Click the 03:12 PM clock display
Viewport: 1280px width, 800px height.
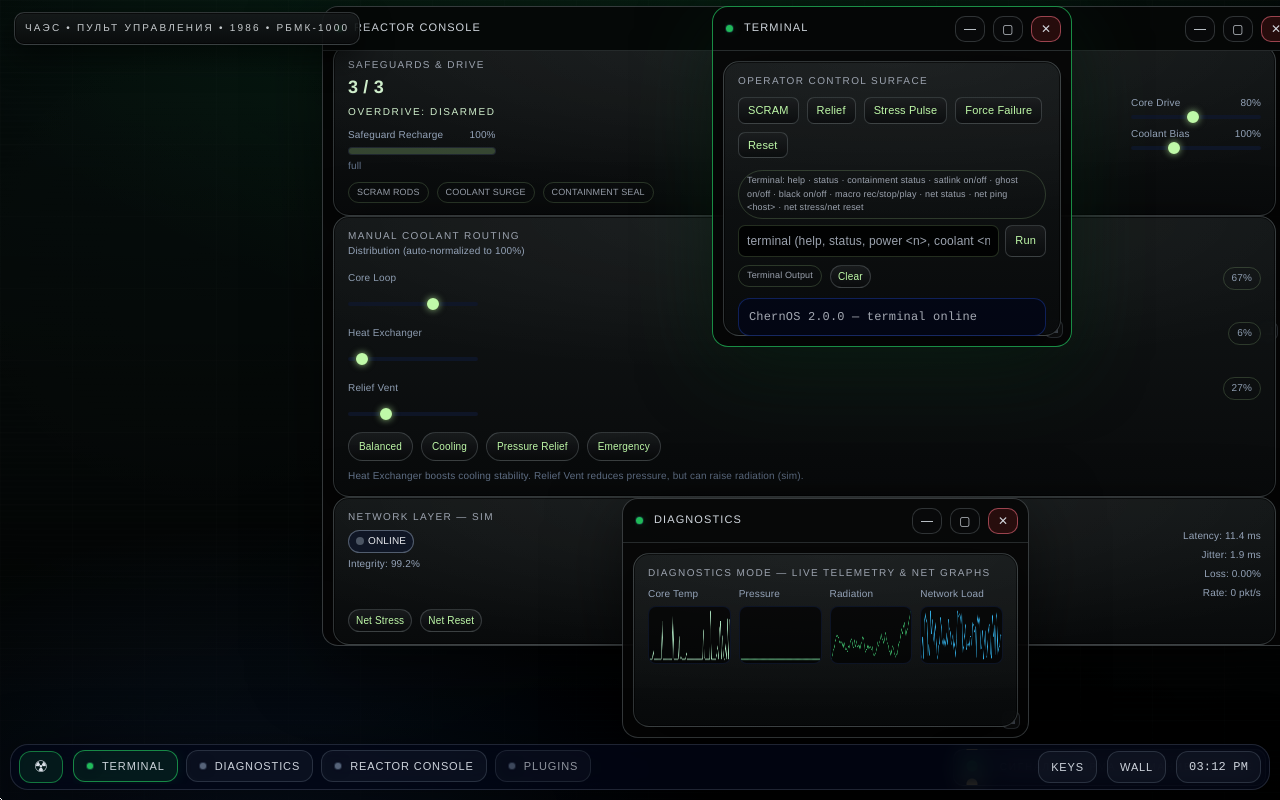(1218, 767)
